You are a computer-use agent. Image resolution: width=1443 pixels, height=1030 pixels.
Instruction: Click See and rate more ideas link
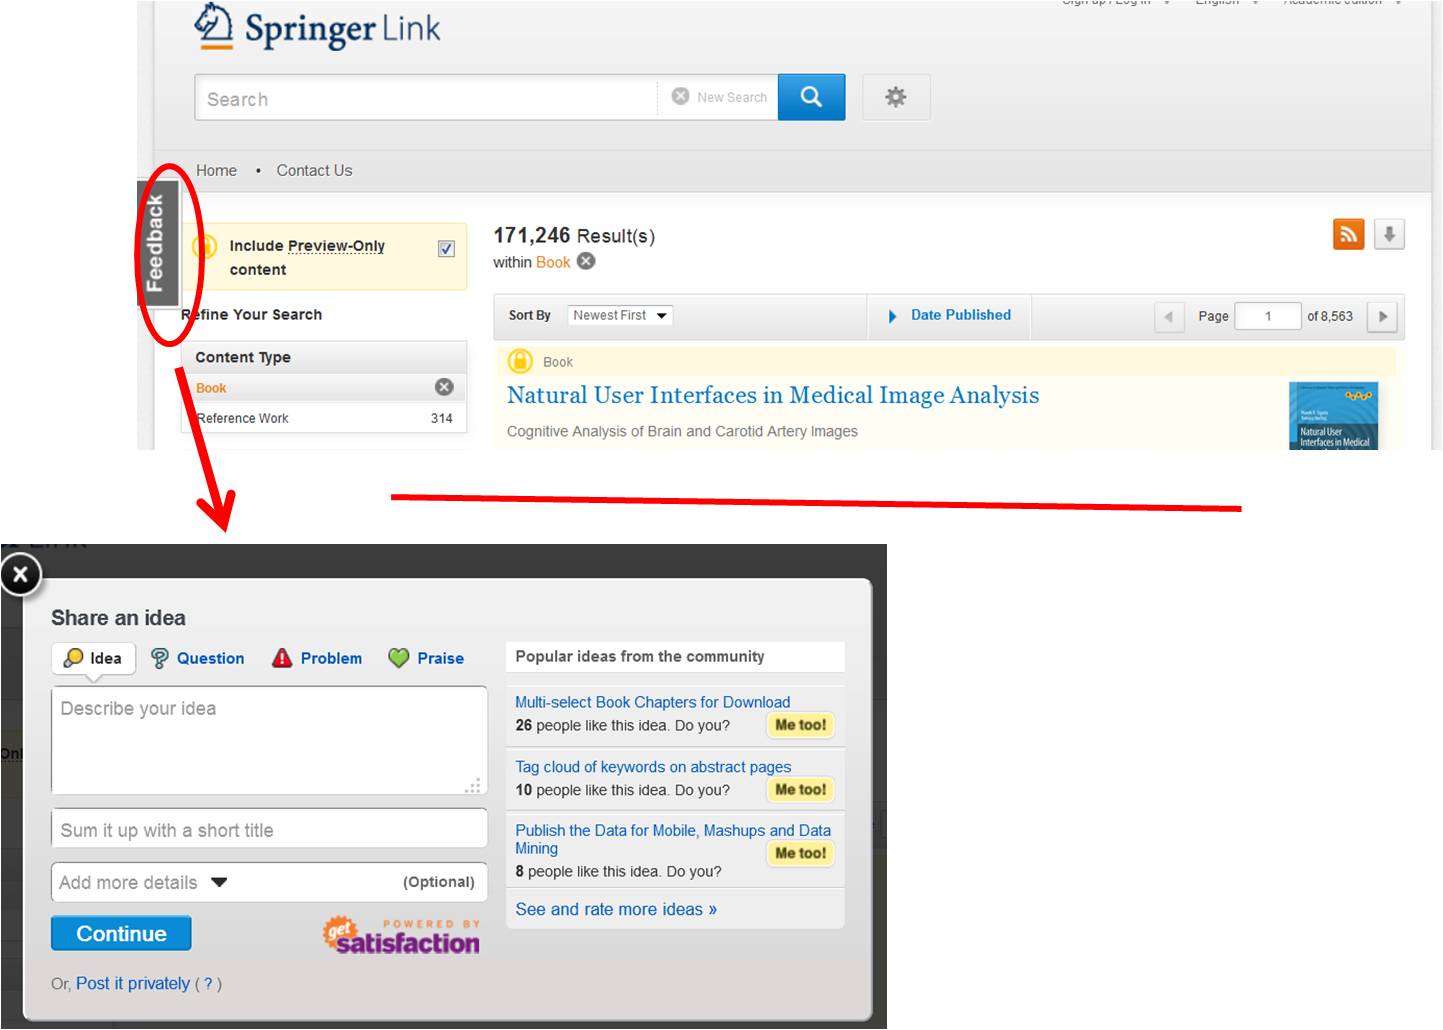(x=616, y=909)
